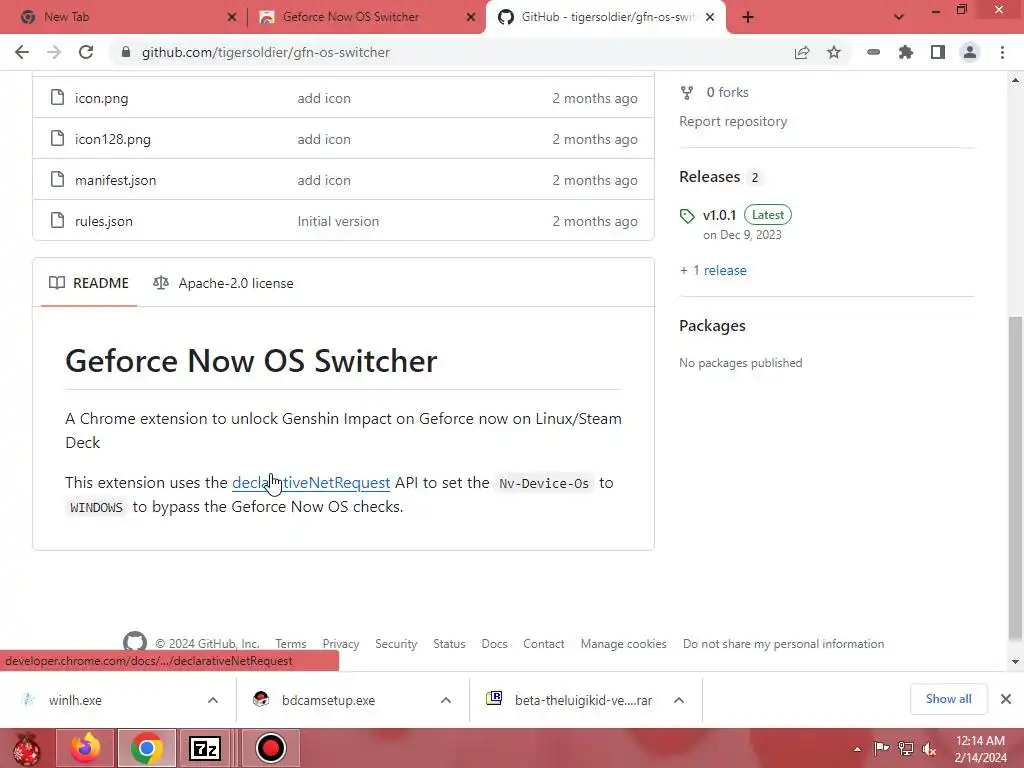
Task: Click the + 1 release link
Action: [x=712, y=270]
